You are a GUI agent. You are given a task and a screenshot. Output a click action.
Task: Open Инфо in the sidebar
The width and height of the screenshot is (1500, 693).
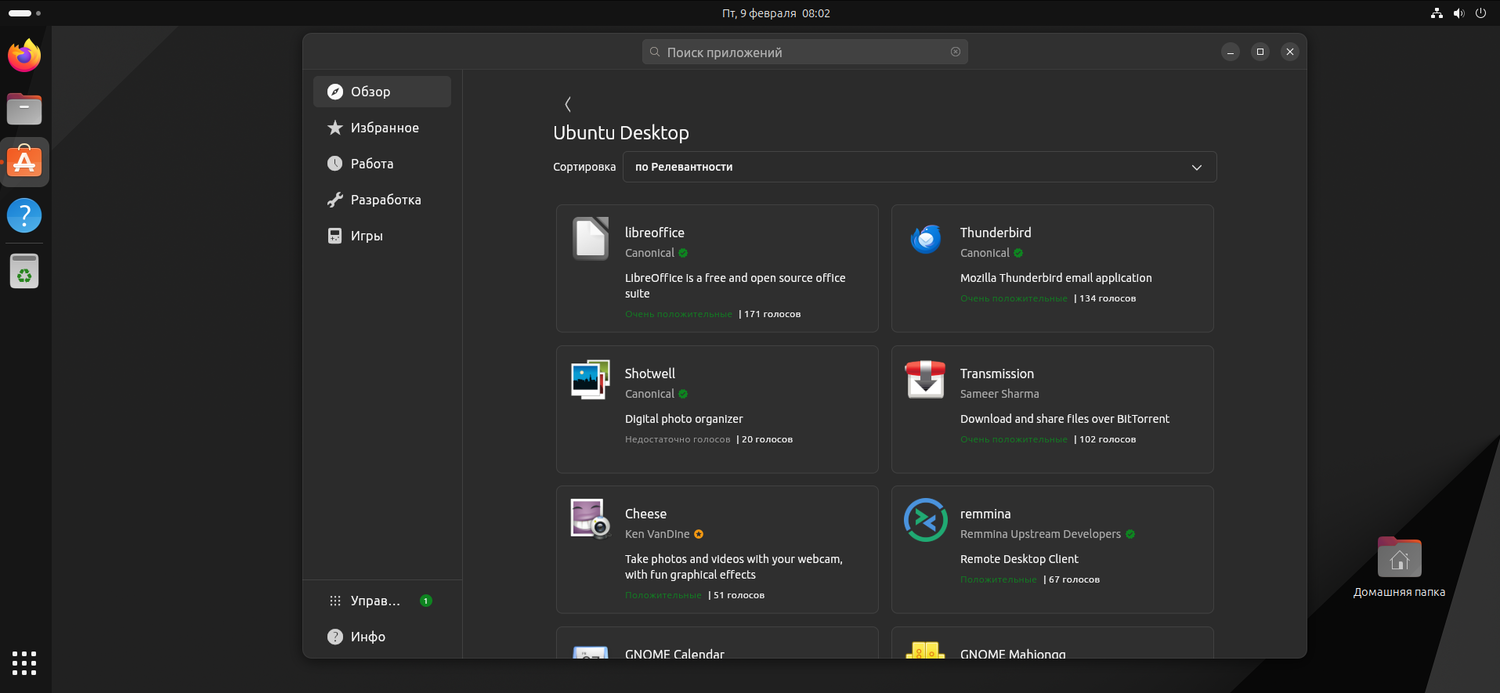(x=382, y=637)
